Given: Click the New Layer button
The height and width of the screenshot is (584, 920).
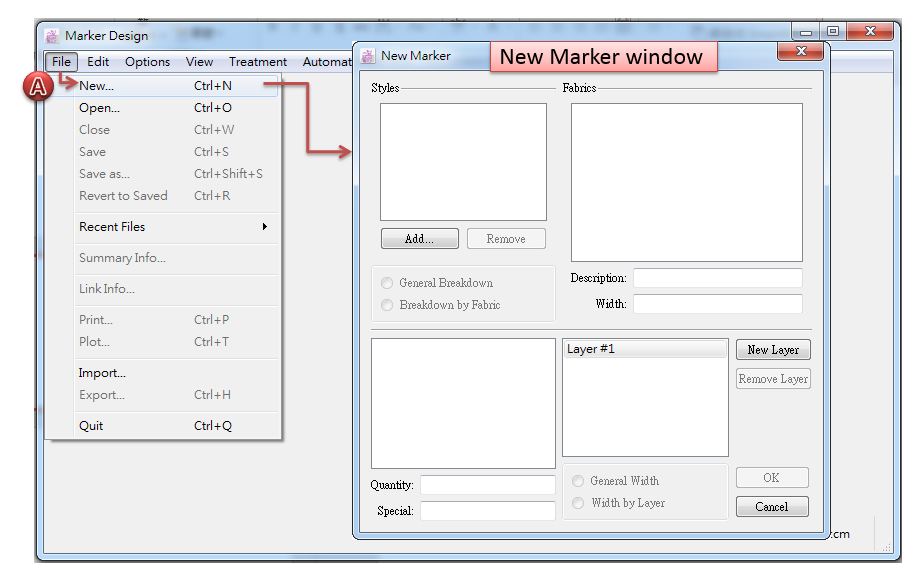Looking at the screenshot, I should [772, 349].
